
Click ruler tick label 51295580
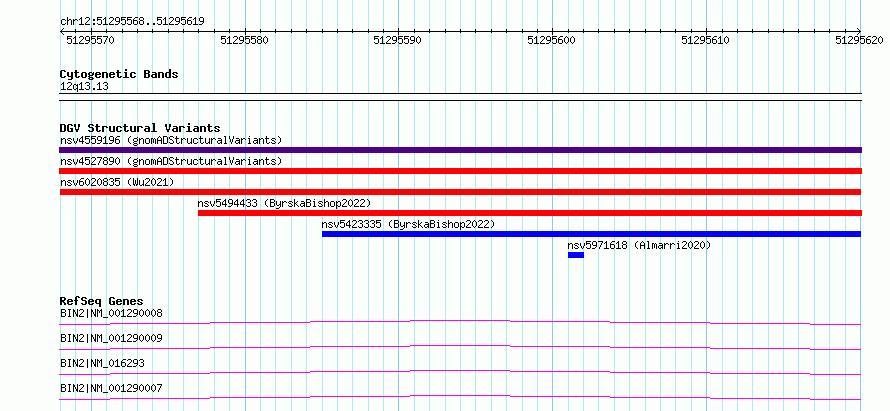click(x=244, y=40)
